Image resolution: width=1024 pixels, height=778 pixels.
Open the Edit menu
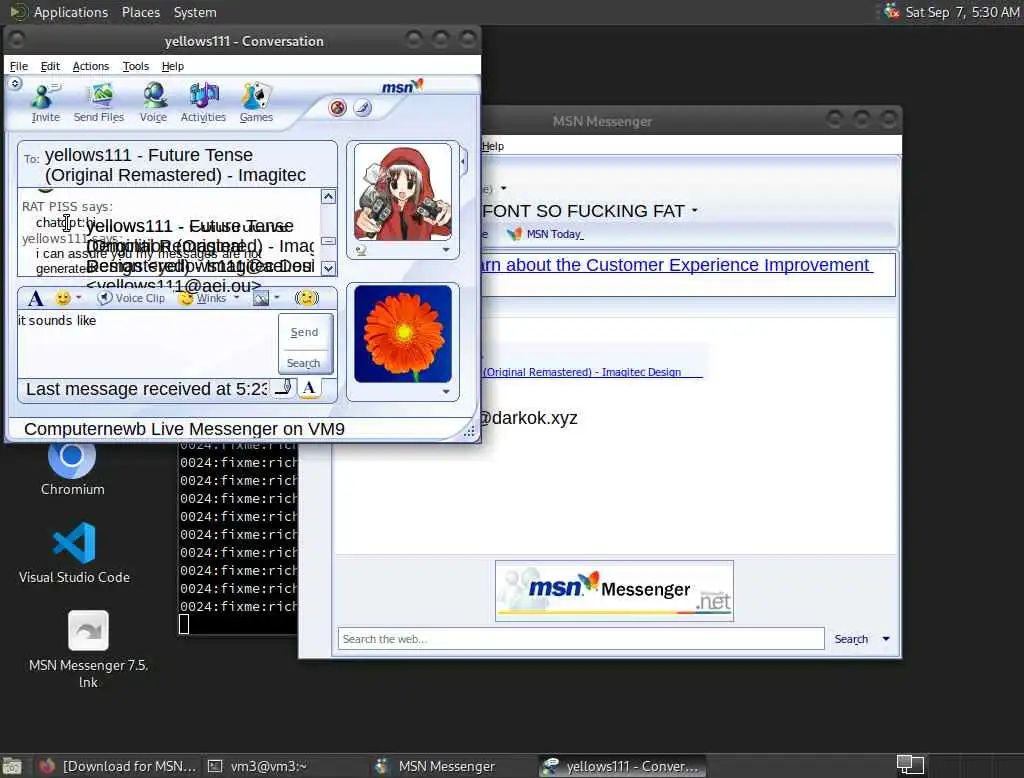click(x=50, y=66)
